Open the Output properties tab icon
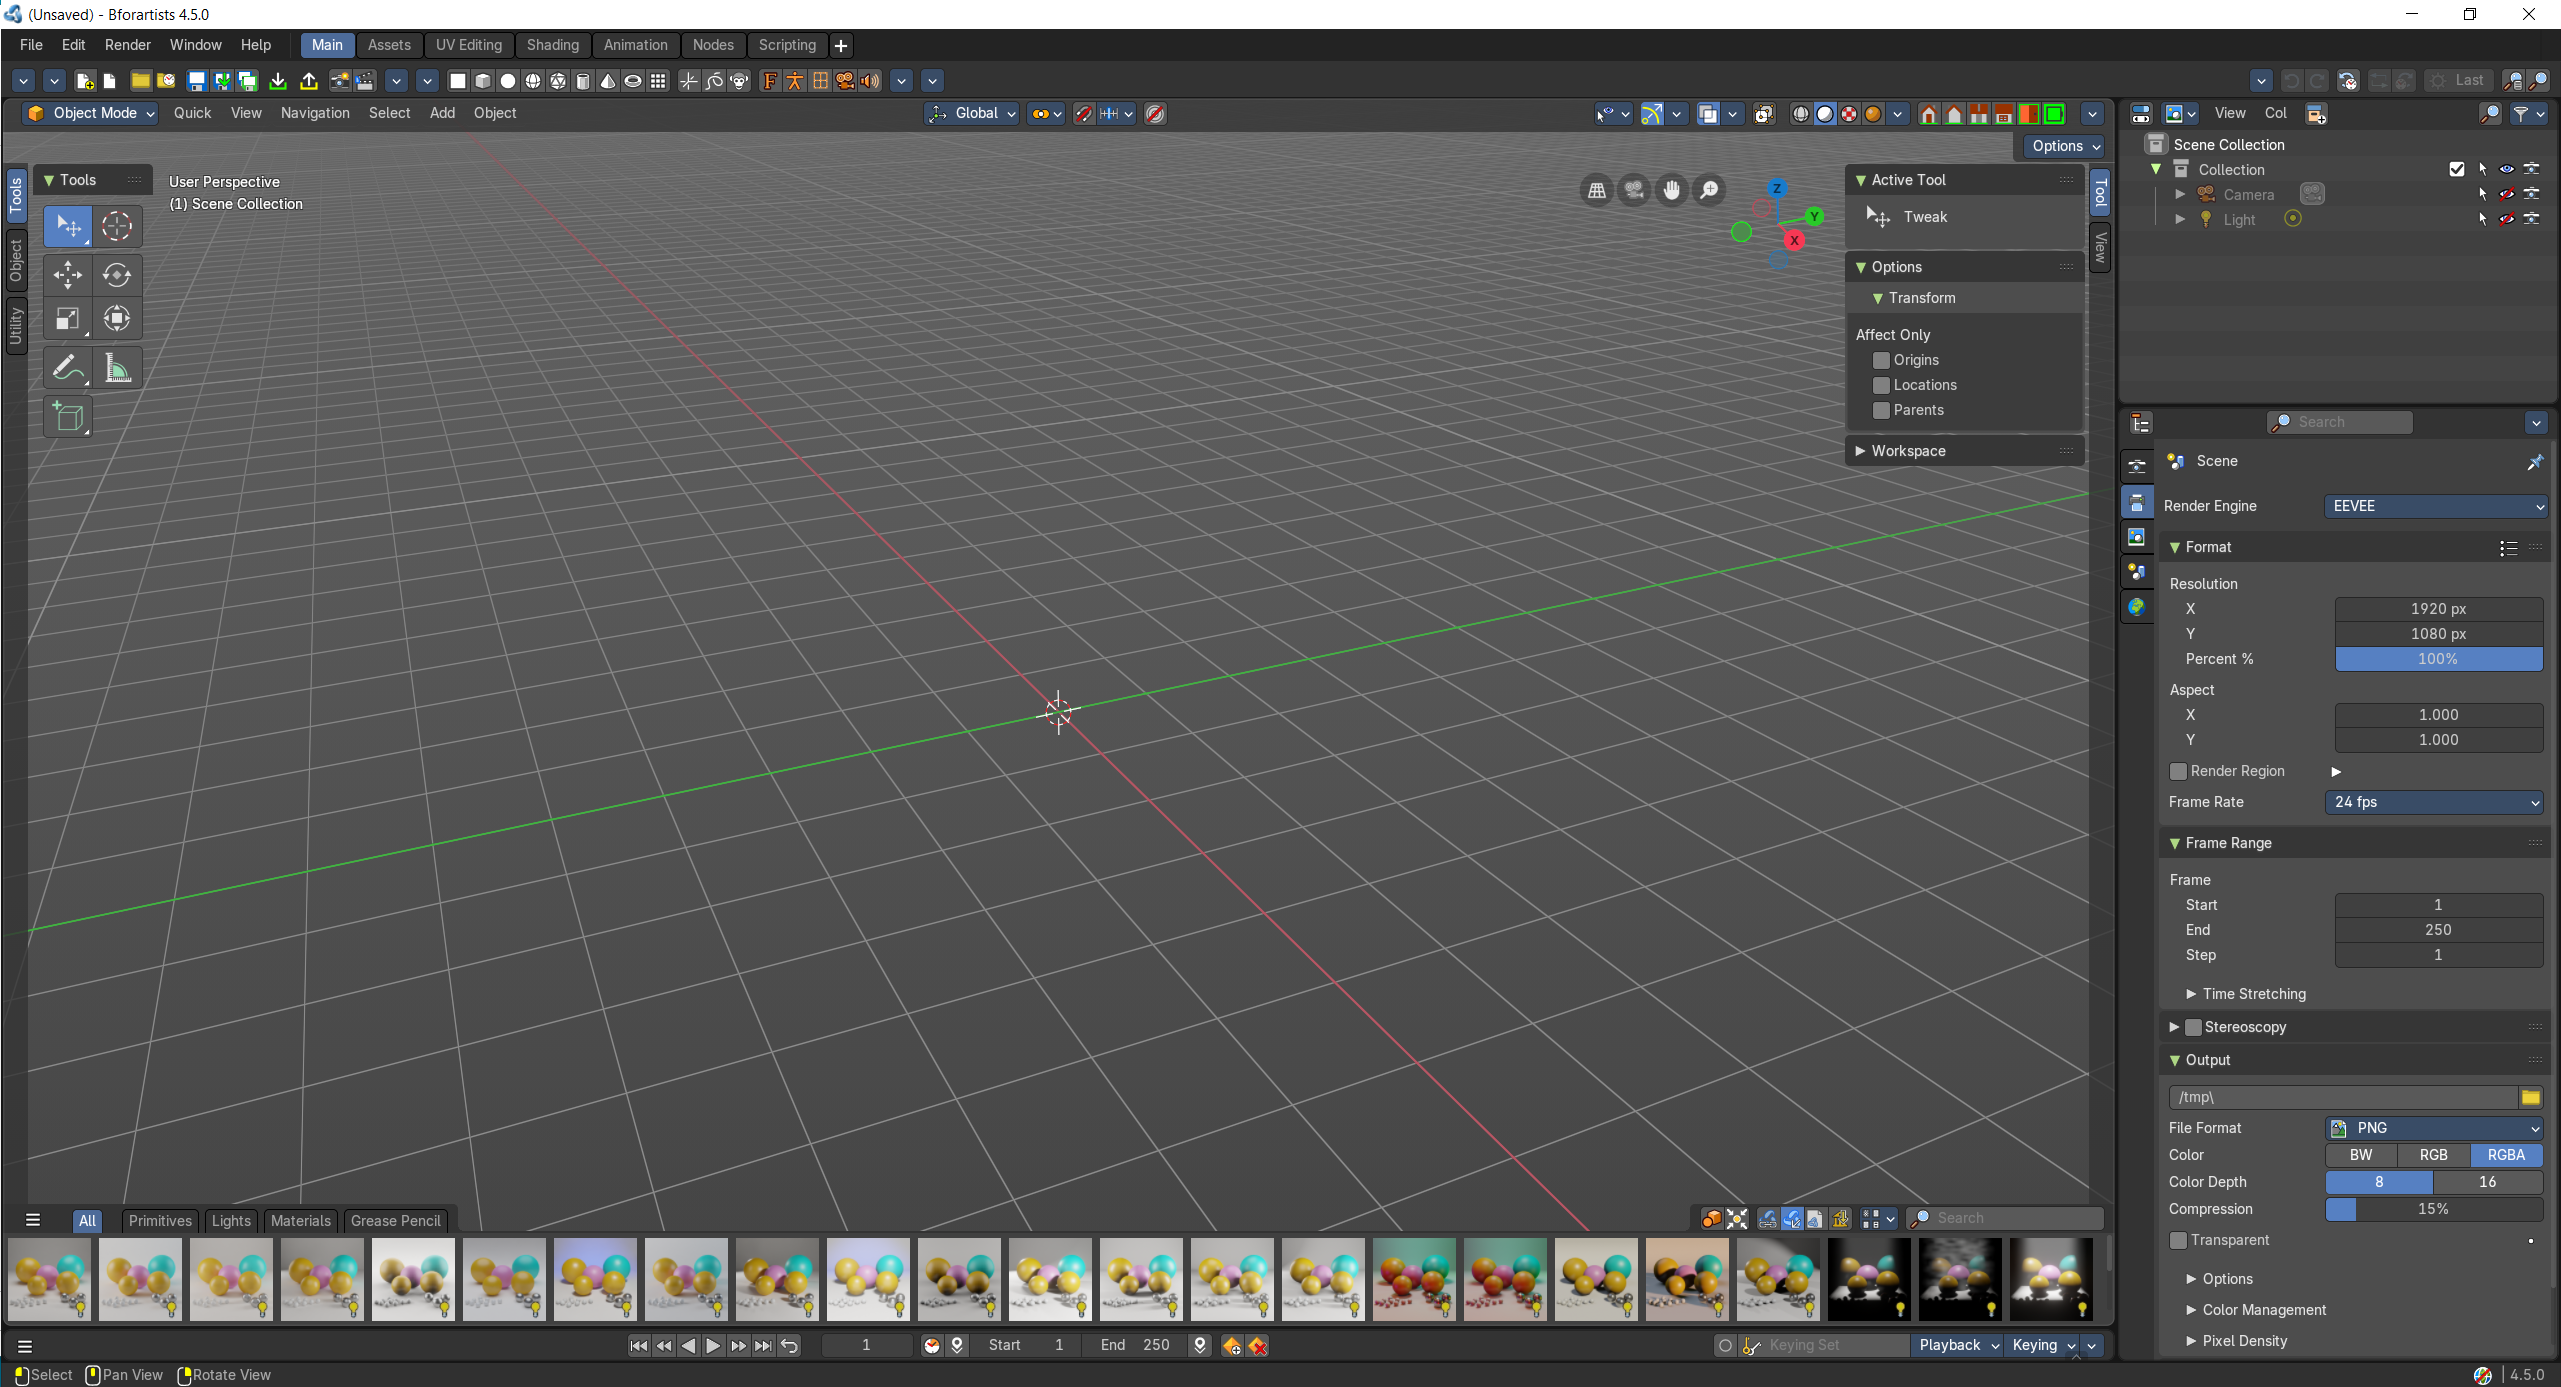This screenshot has height=1387, width=2561. (2137, 502)
